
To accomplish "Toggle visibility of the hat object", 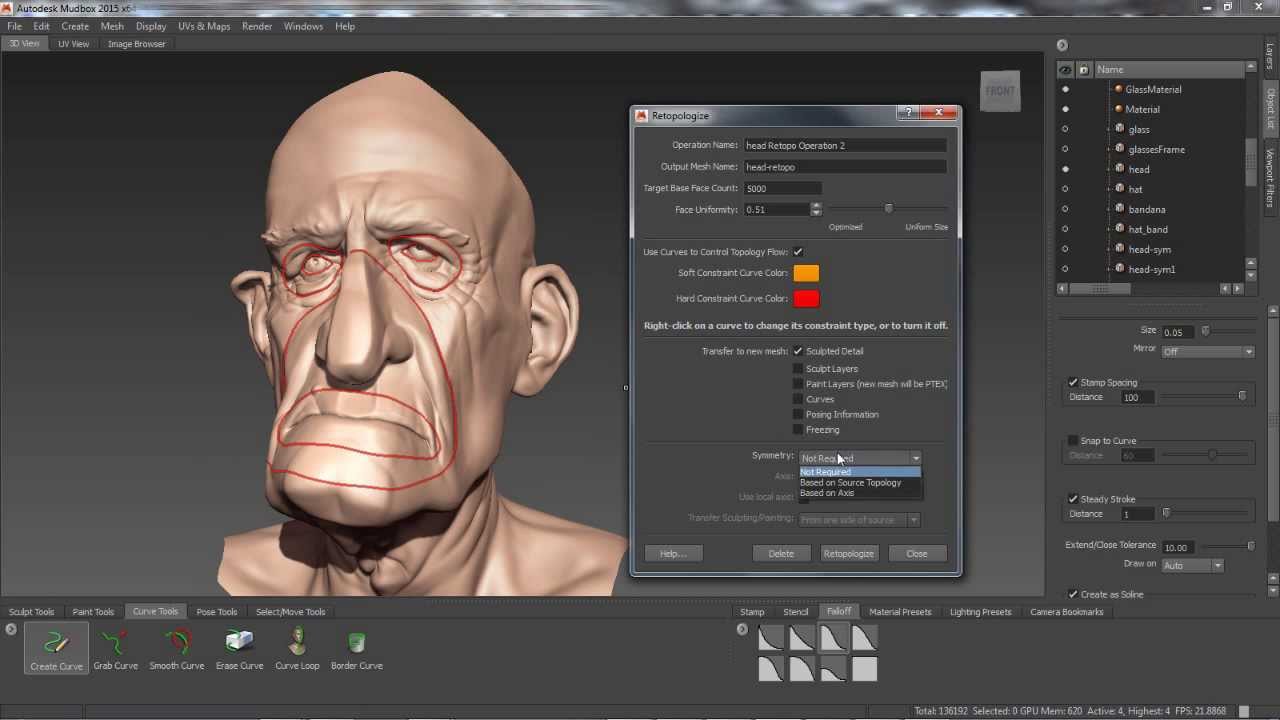I will [x=1065, y=189].
